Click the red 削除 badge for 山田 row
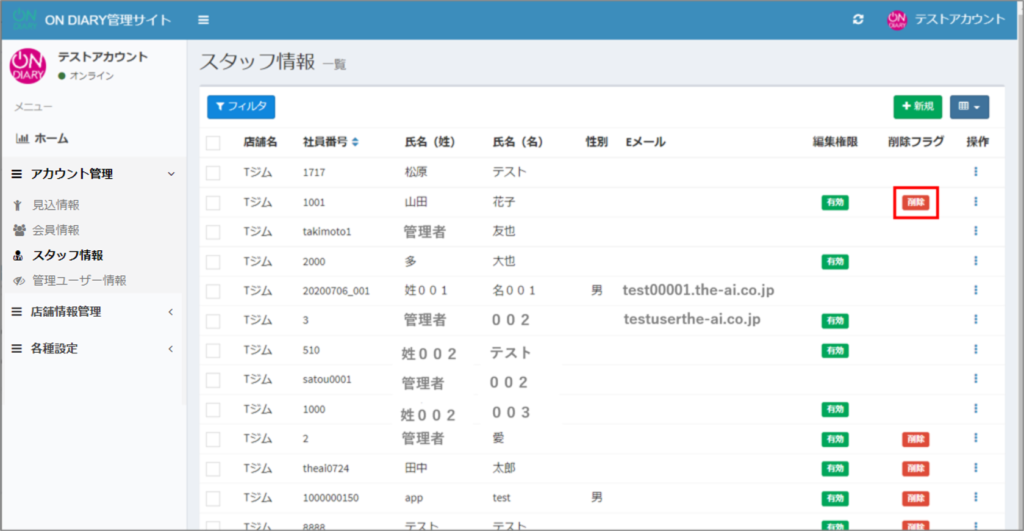 tap(915, 202)
